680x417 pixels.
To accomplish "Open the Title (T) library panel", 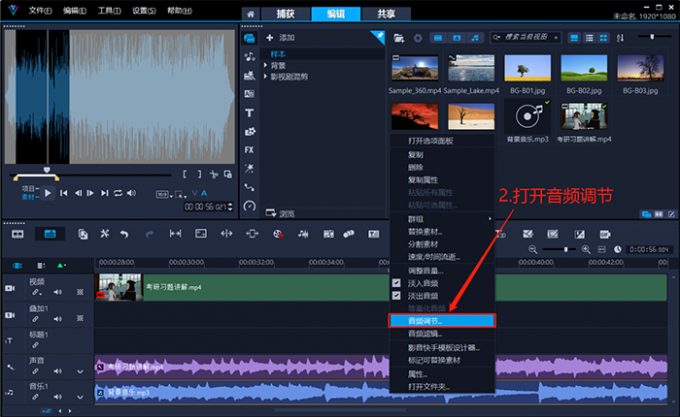I will coord(249,112).
